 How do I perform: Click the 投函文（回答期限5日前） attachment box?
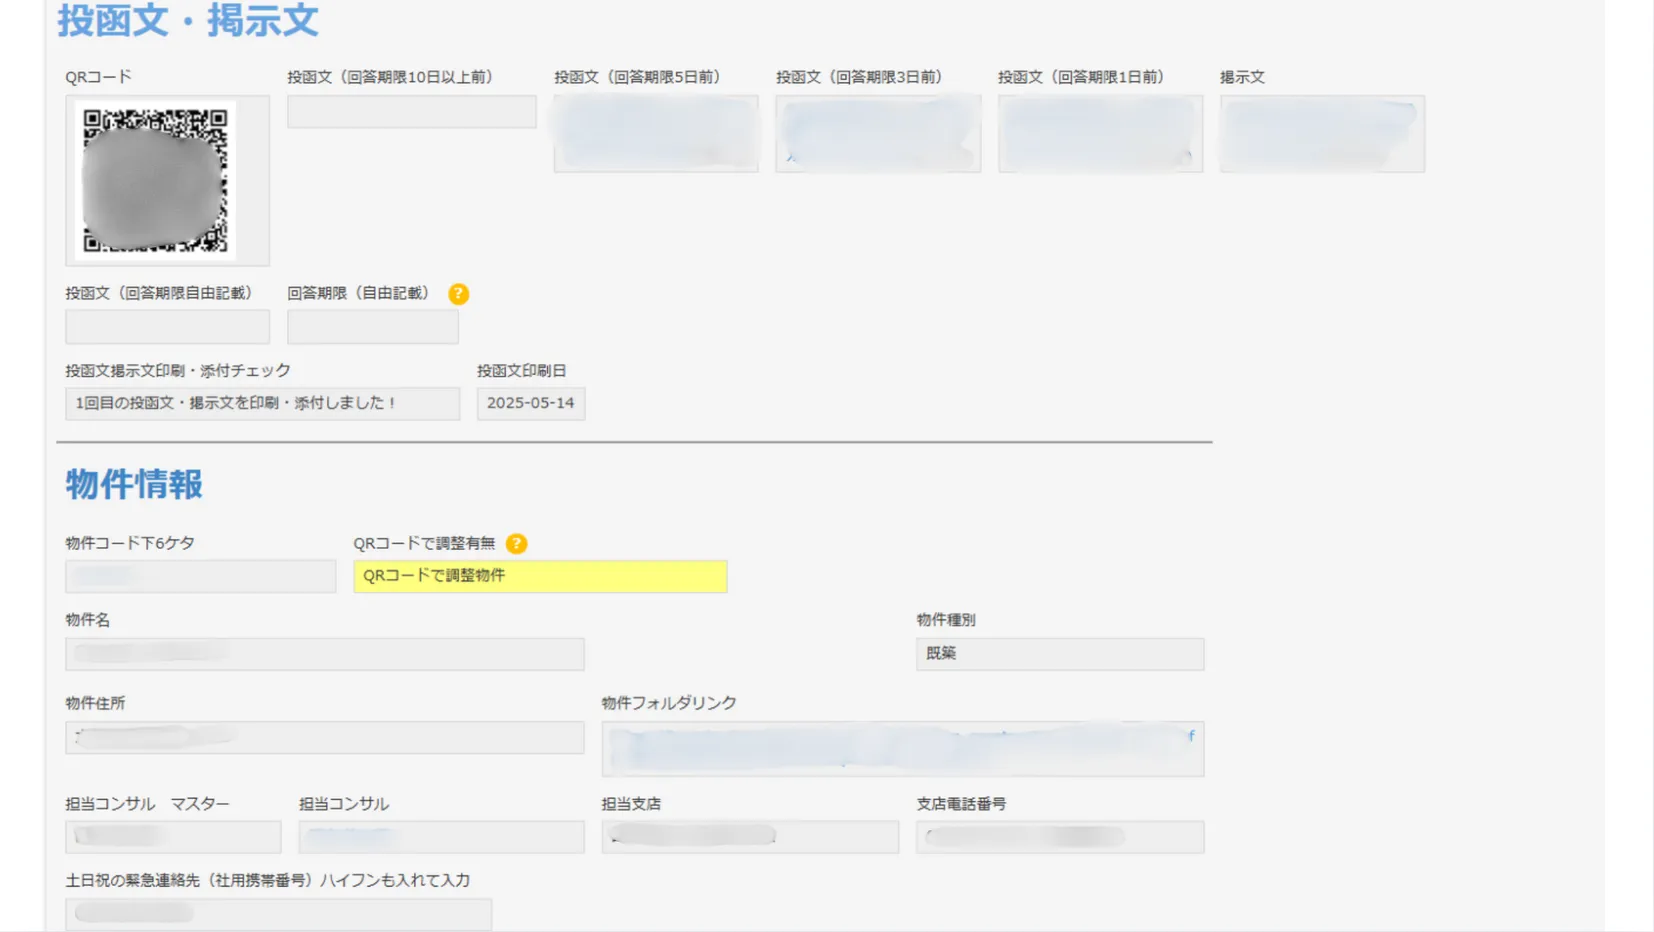click(x=656, y=134)
